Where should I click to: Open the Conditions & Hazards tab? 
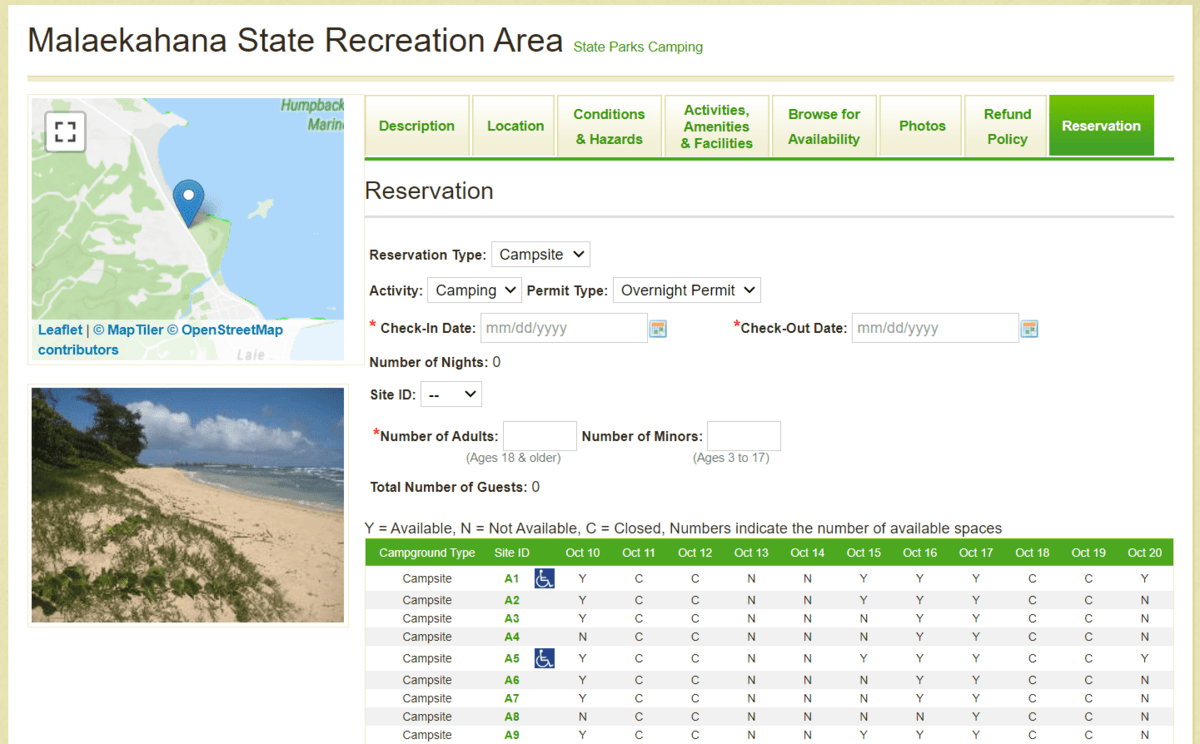(x=609, y=126)
